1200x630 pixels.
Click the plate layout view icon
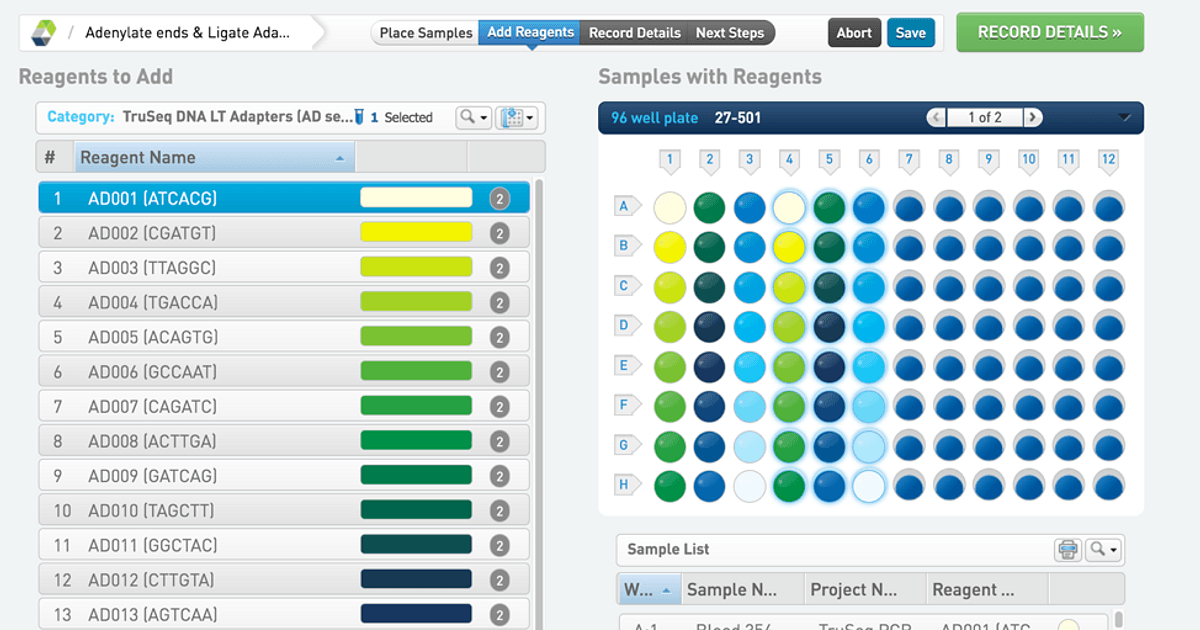512,117
